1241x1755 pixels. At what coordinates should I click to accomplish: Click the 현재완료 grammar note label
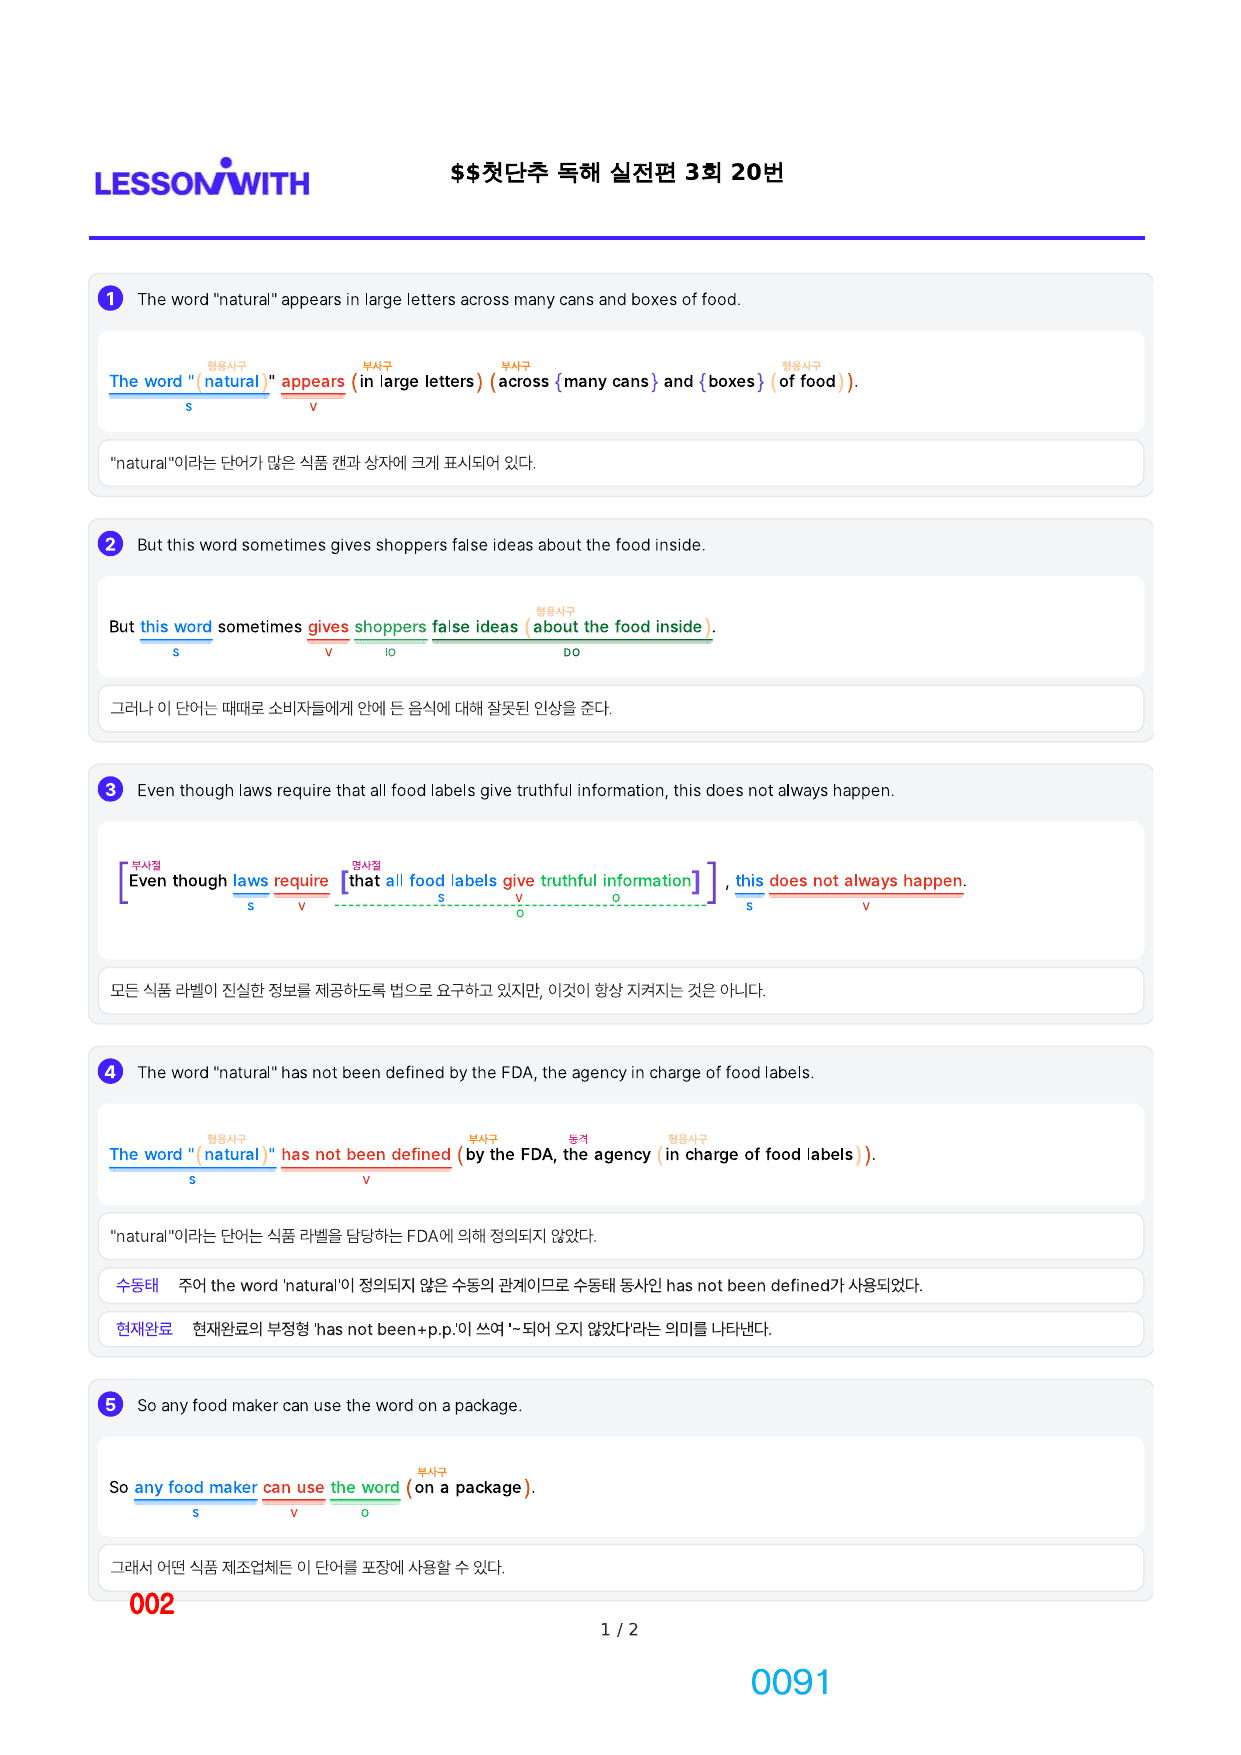[x=144, y=1329]
